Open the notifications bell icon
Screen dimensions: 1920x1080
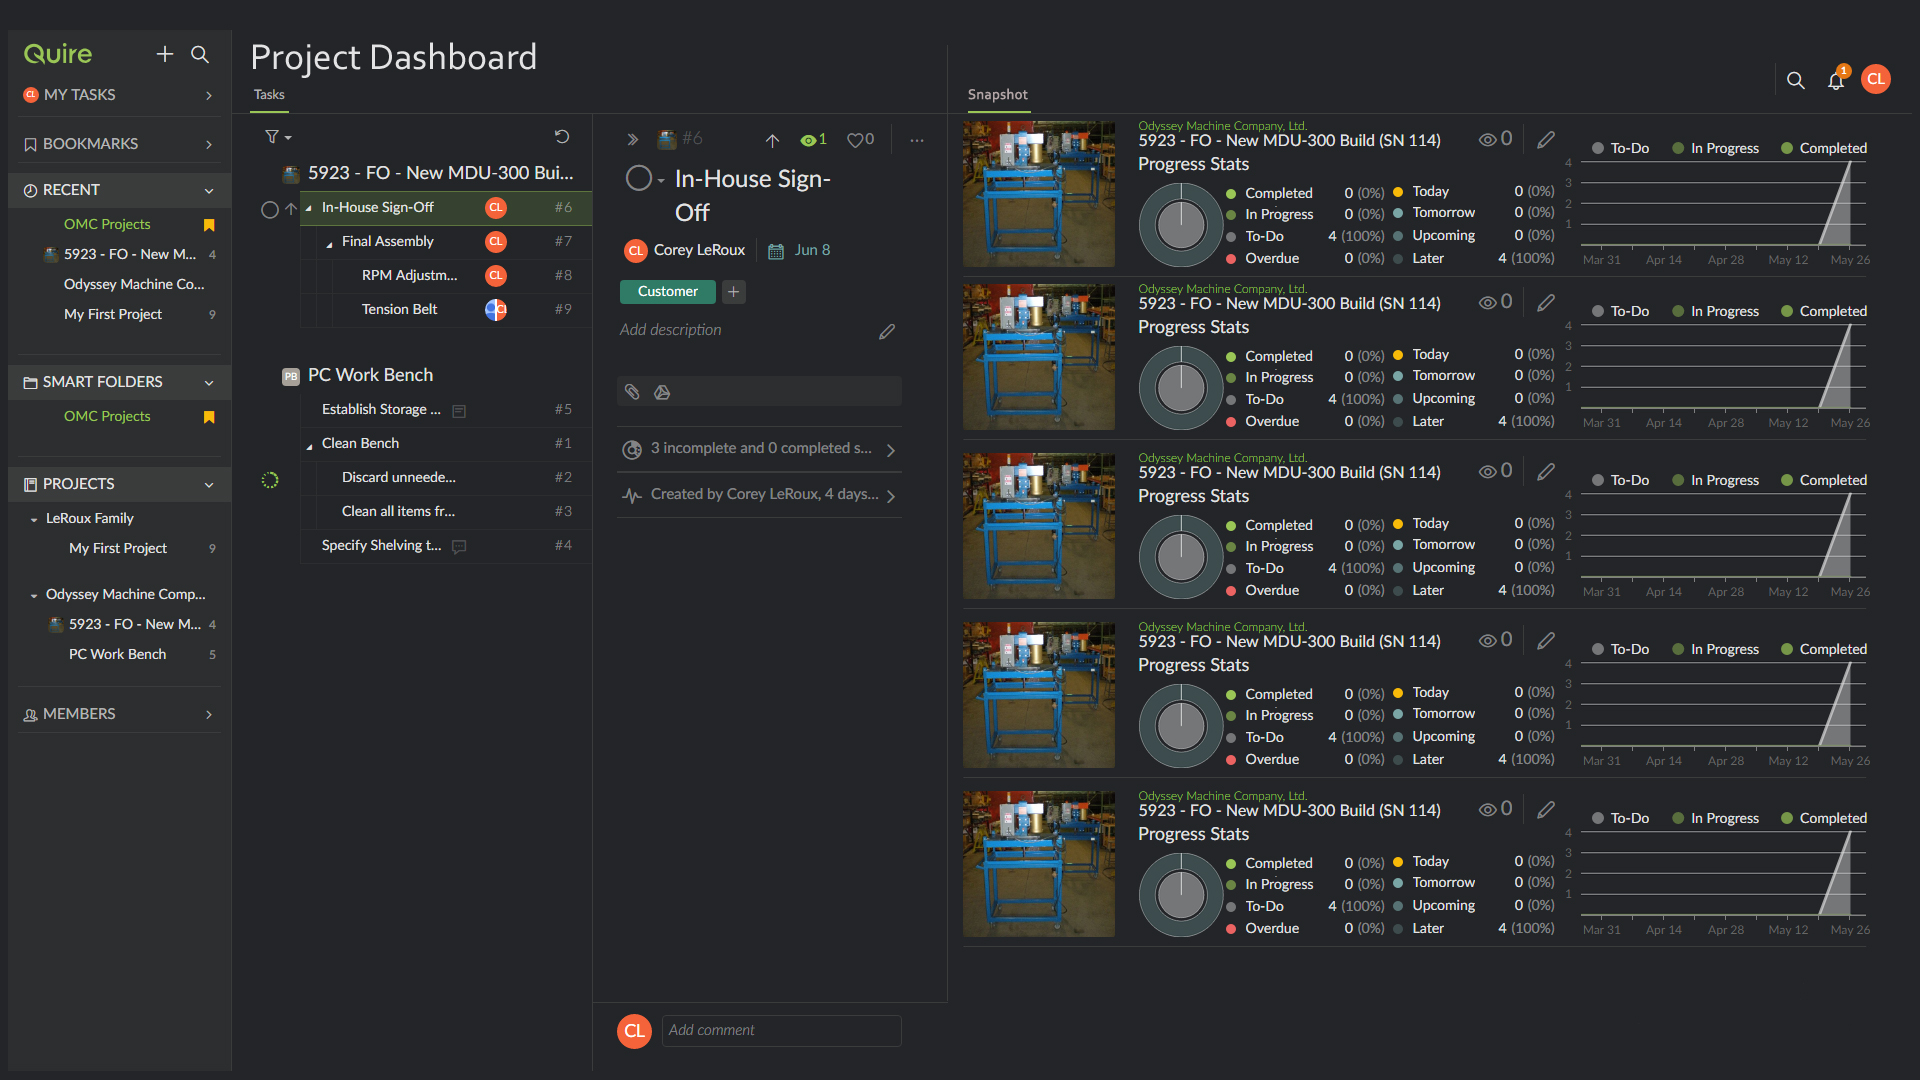pos(1836,81)
